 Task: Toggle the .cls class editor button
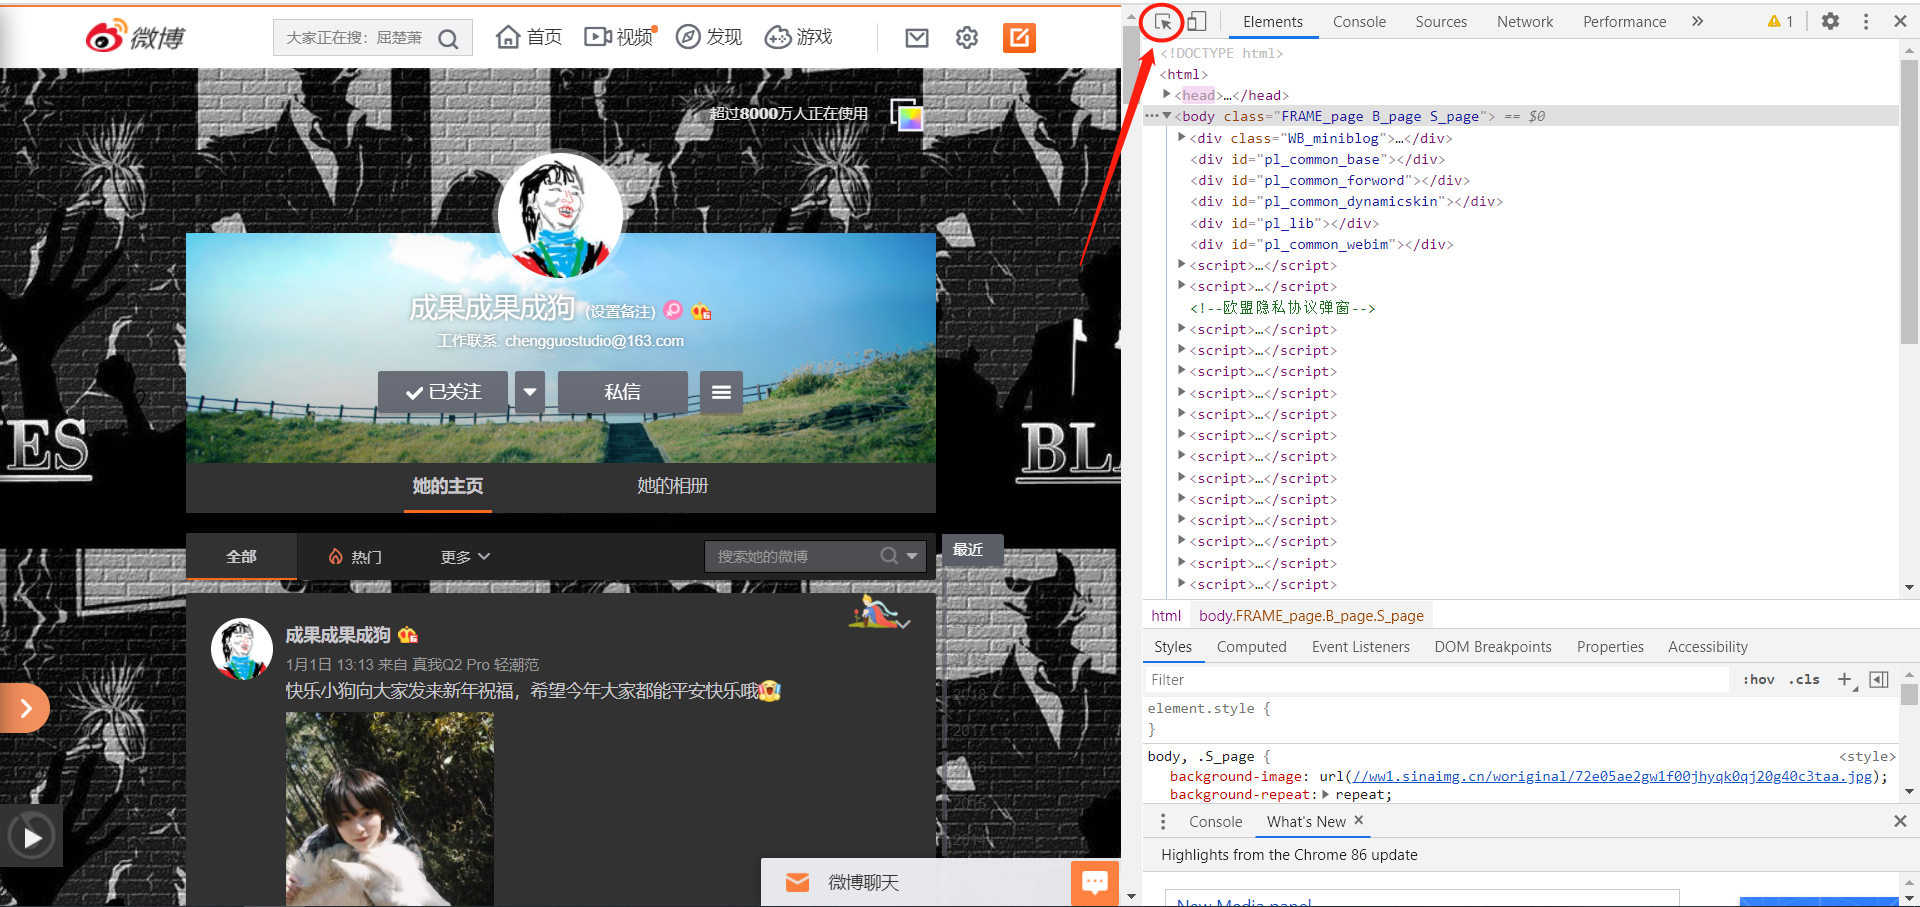click(x=1804, y=680)
